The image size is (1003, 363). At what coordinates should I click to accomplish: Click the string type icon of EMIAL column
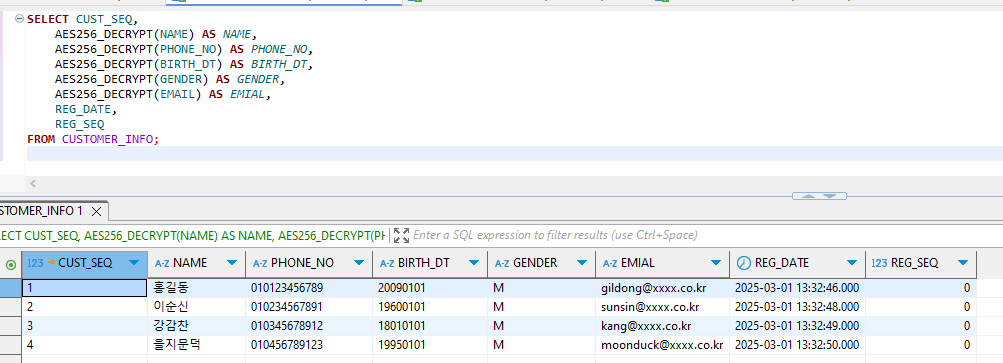pos(610,263)
